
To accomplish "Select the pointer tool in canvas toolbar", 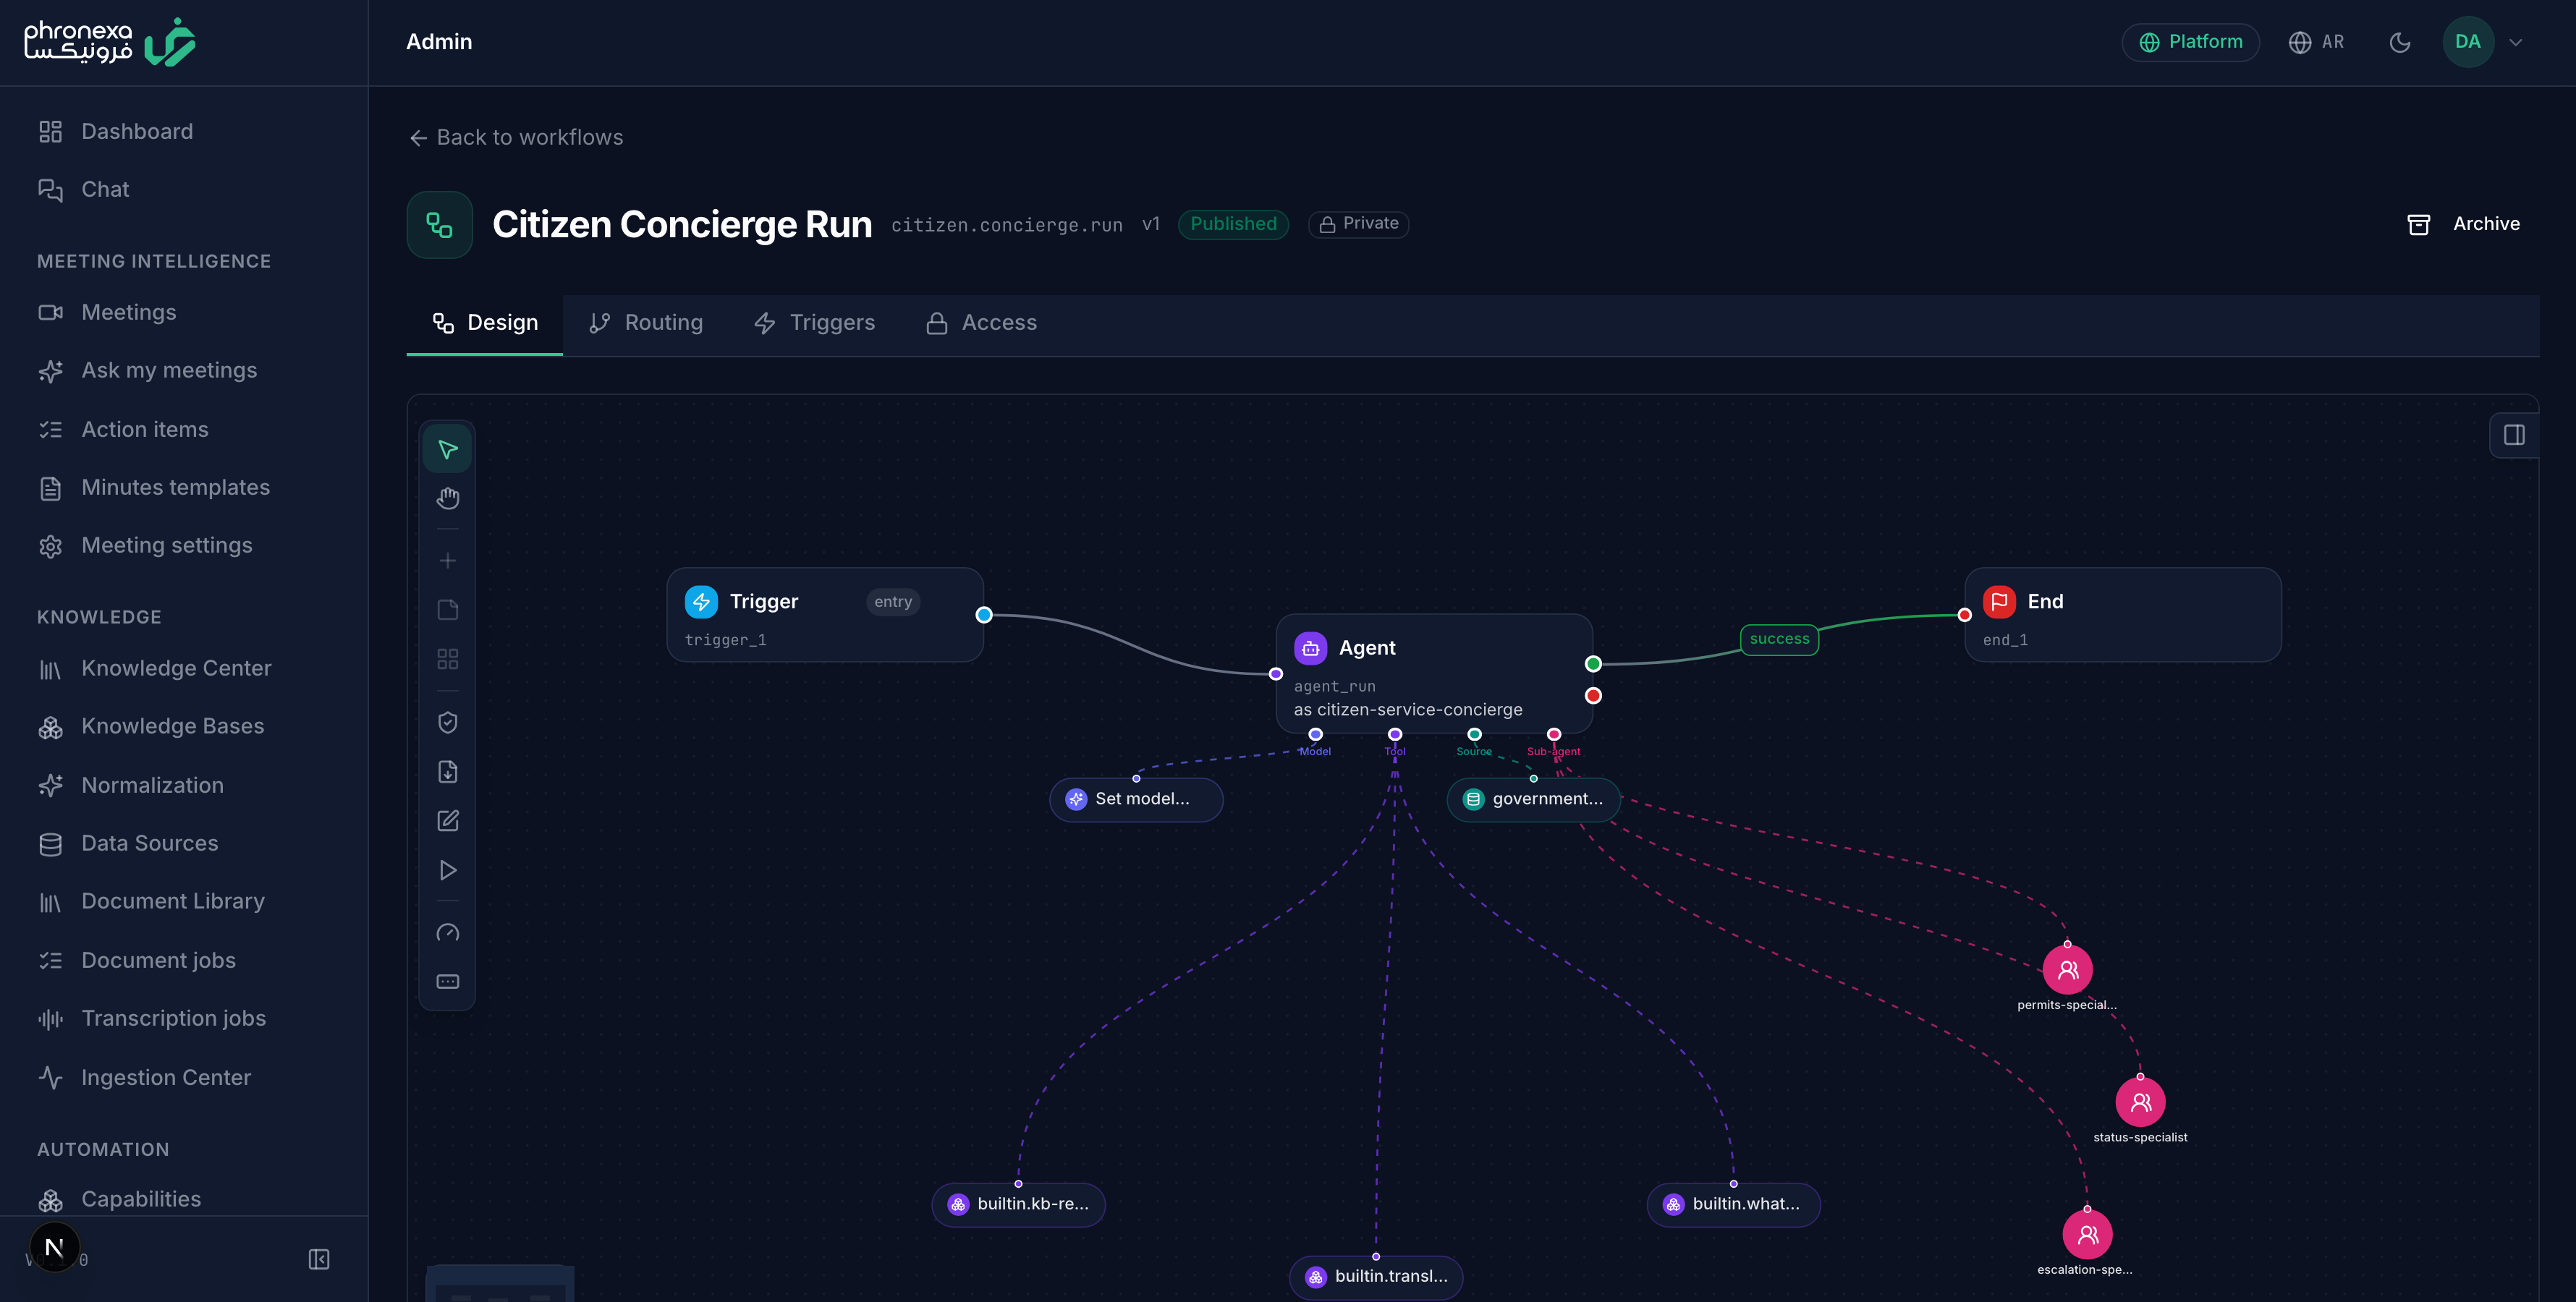I will coord(447,449).
